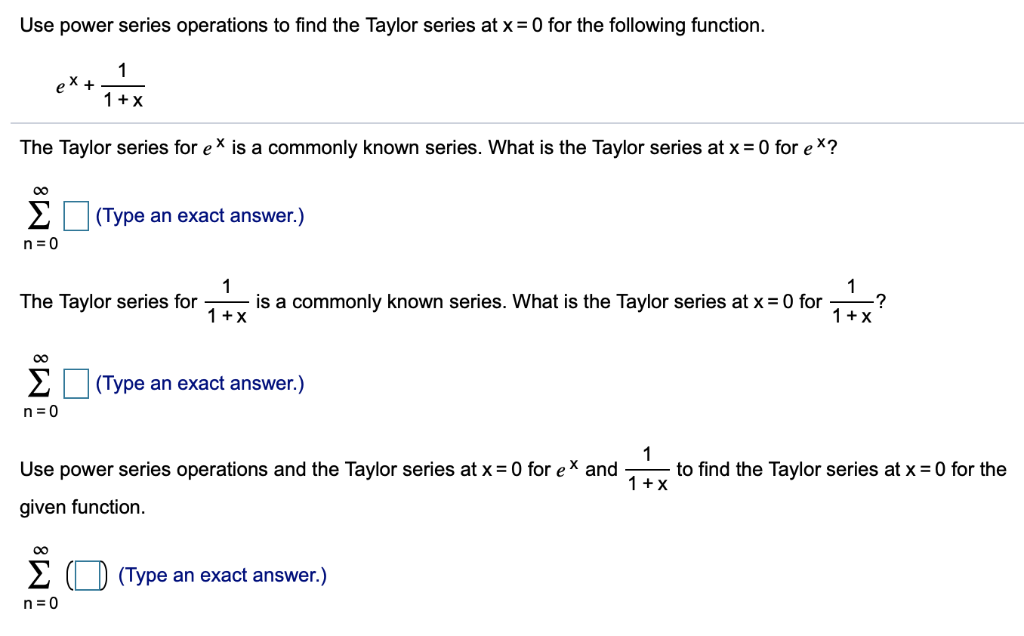Image resolution: width=1024 pixels, height=636 pixels.
Task: Select the answer box for 1/(1+x) series
Action: pos(75,382)
